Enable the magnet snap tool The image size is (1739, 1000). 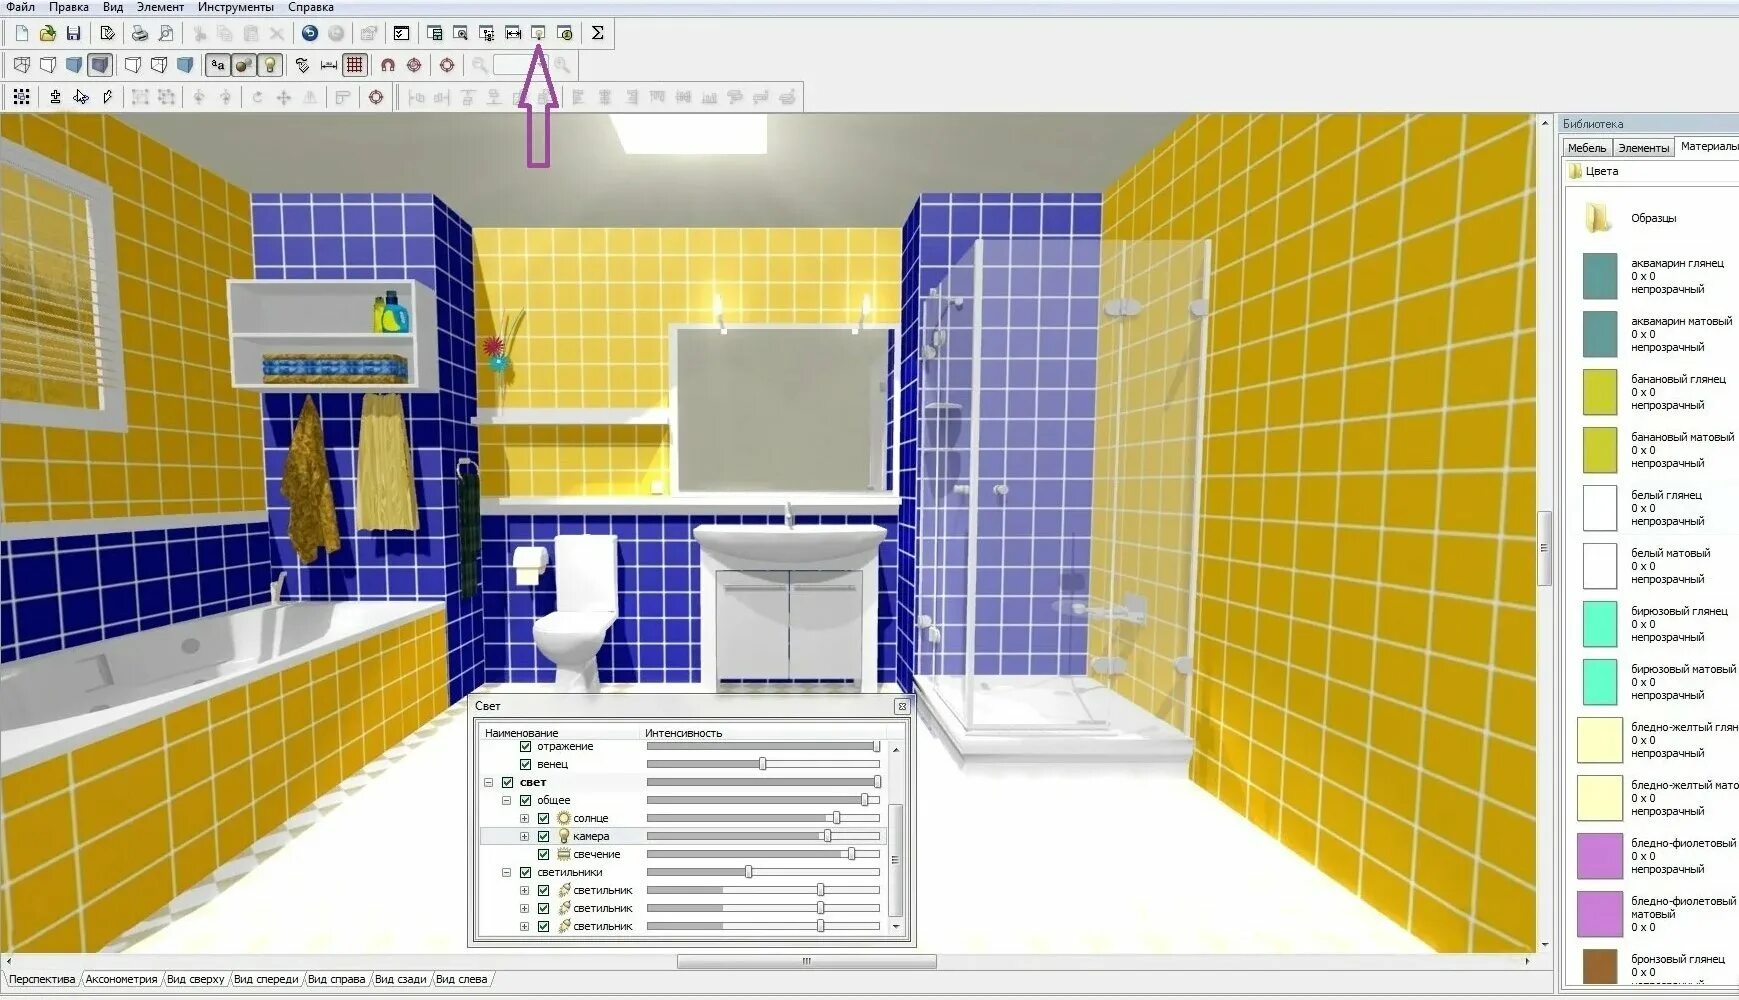pyautogui.click(x=388, y=65)
